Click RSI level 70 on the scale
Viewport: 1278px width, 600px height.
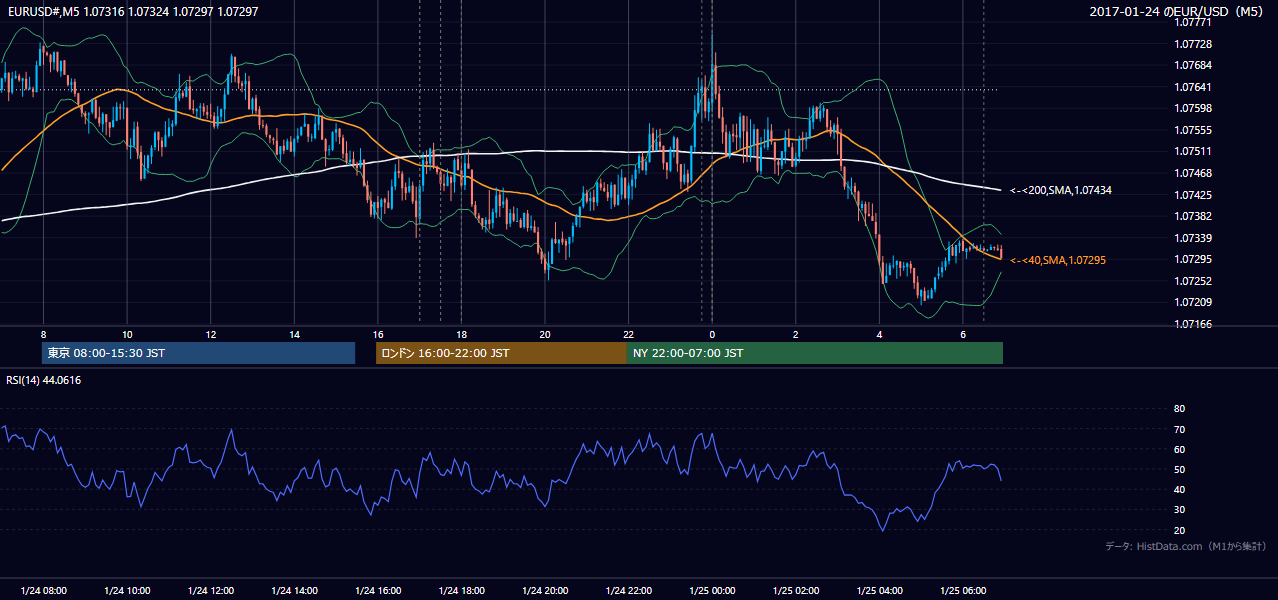coord(1179,429)
